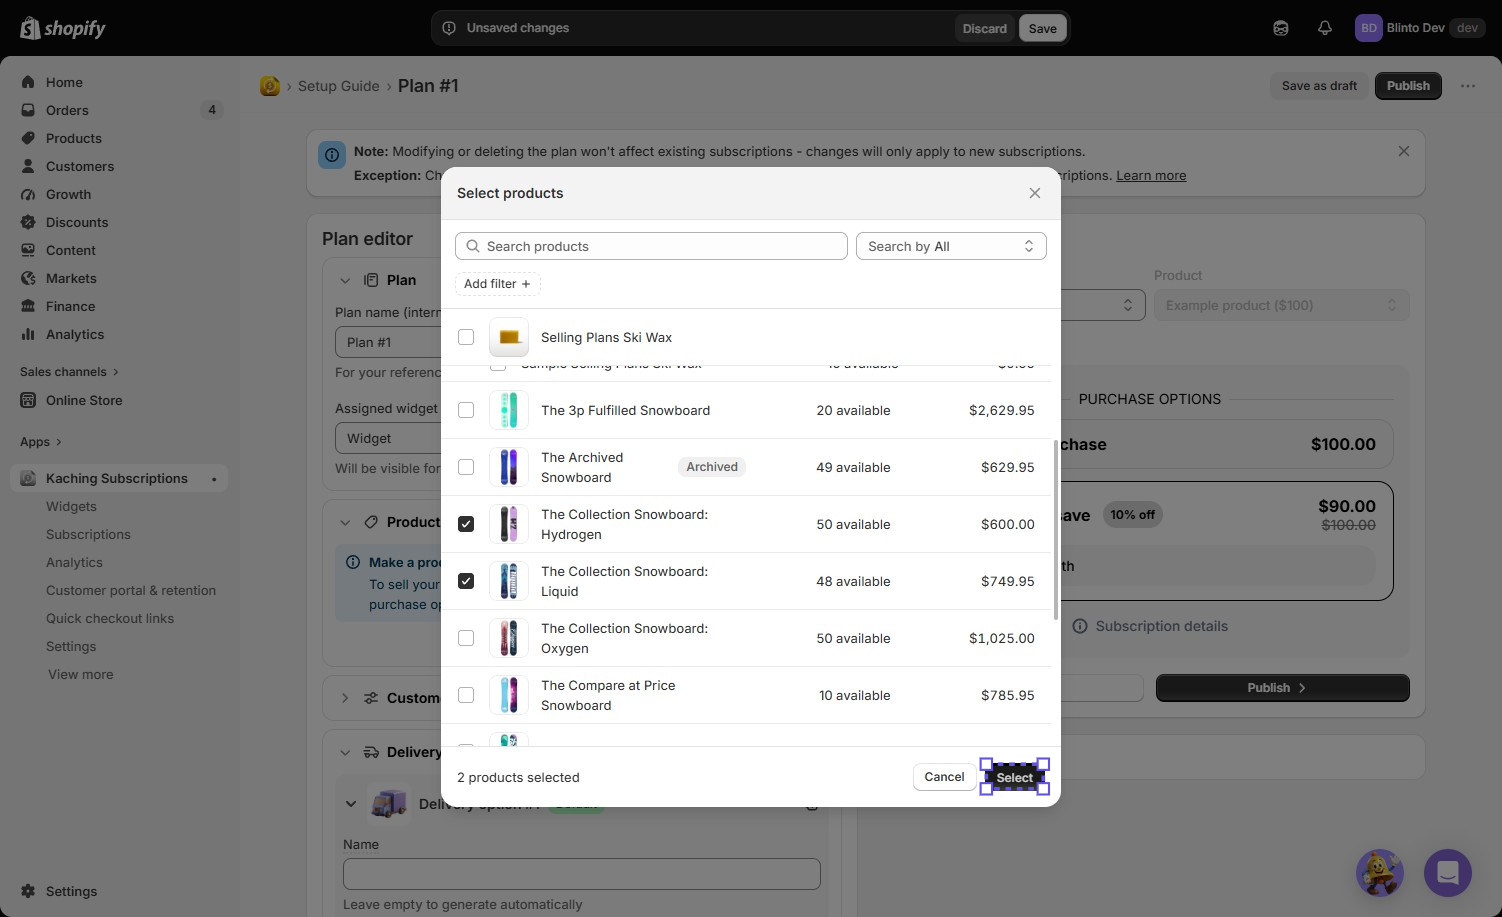Confirm with the Select button
The width and height of the screenshot is (1502, 917).
pos(1015,777)
